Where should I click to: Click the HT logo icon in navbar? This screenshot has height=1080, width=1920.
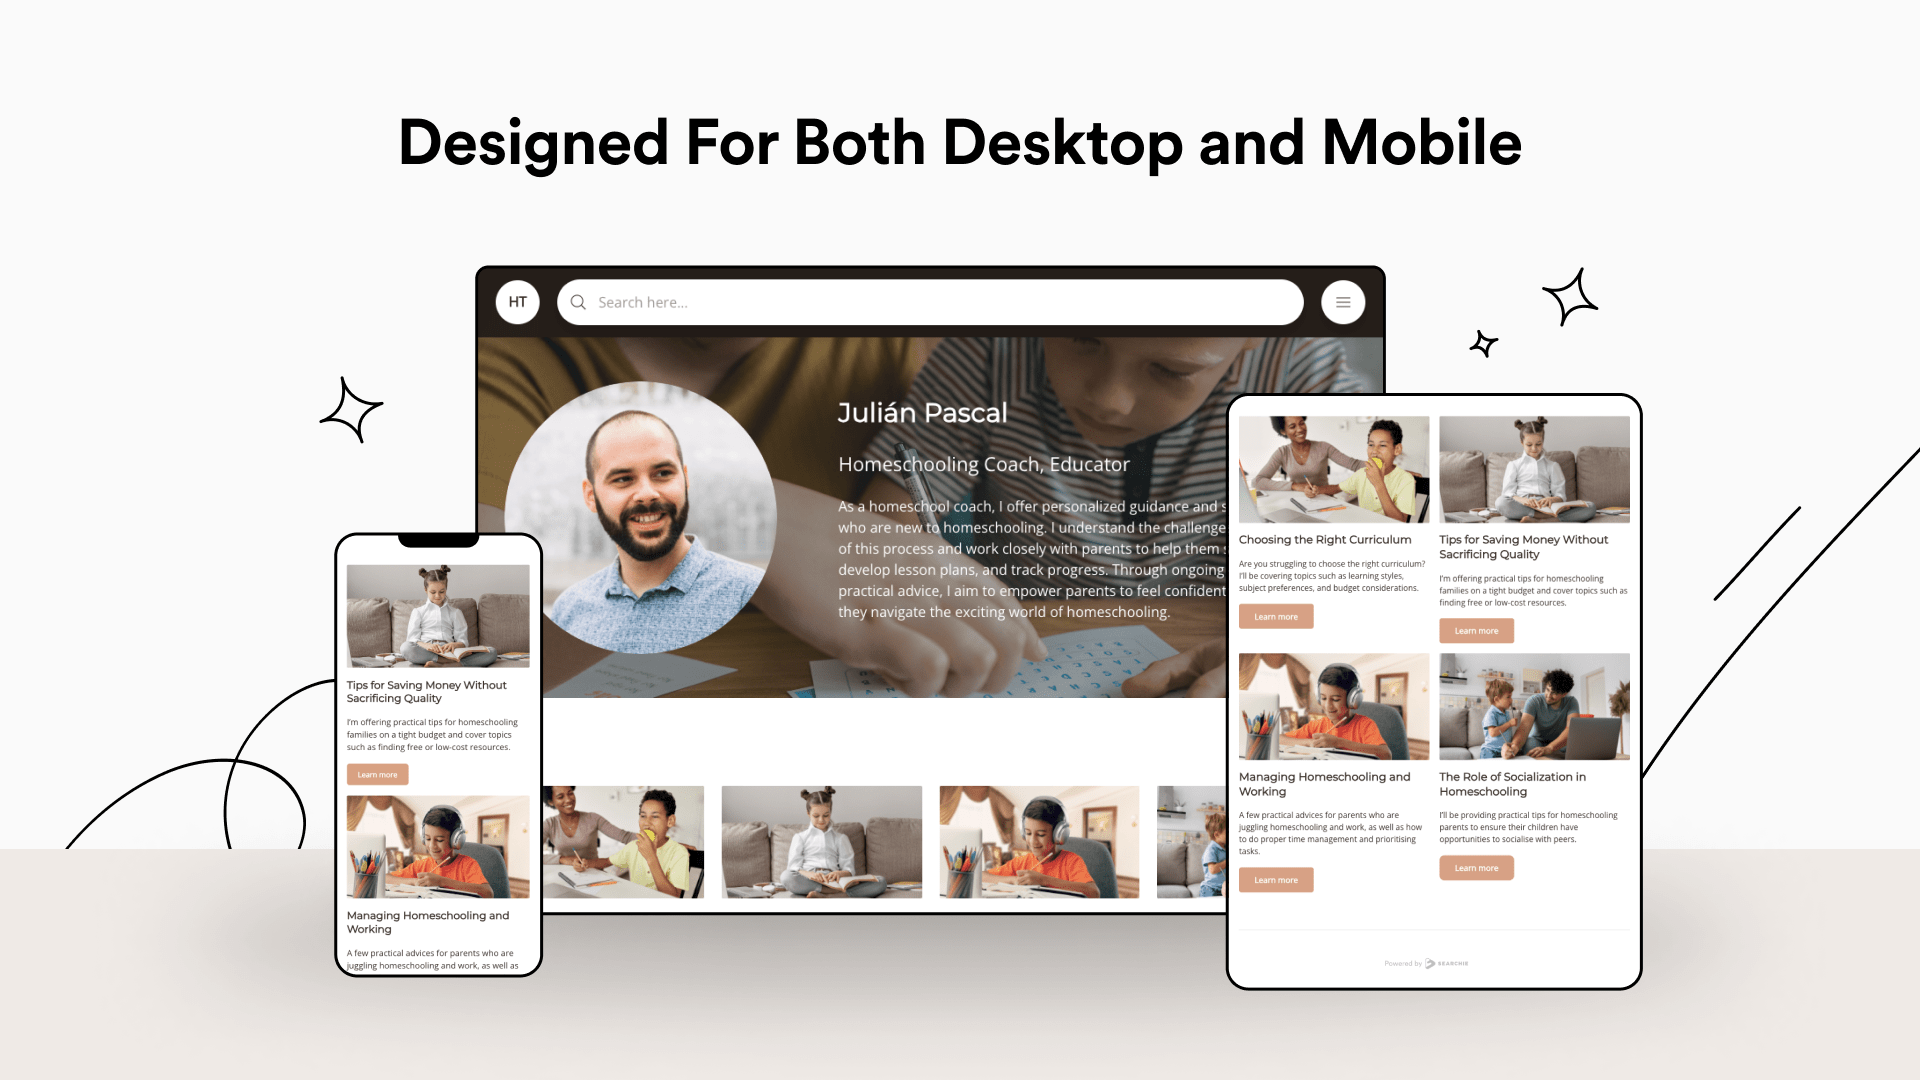[x=516, y=301]
